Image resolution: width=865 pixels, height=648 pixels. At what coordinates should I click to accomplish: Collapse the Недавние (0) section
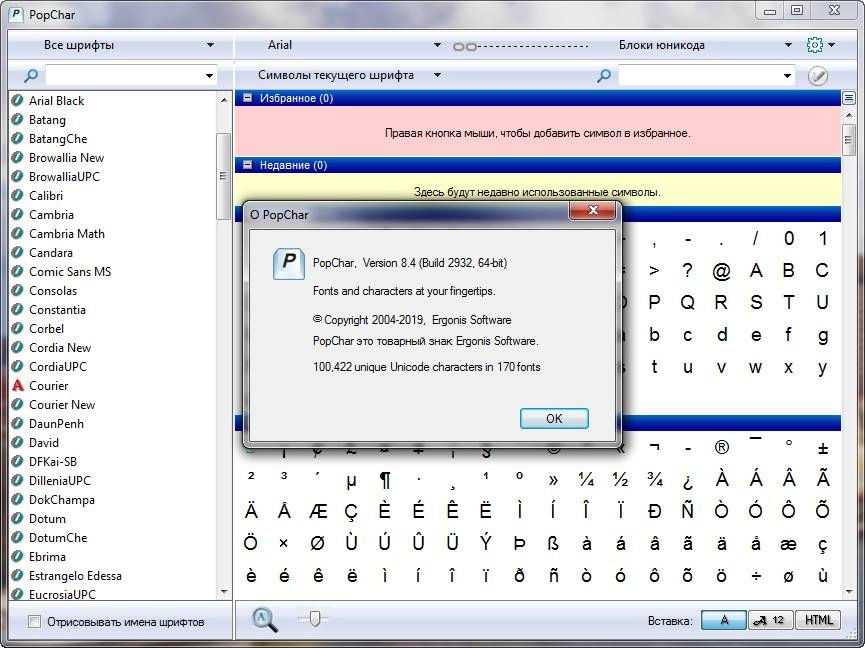(x=248, y=165)
